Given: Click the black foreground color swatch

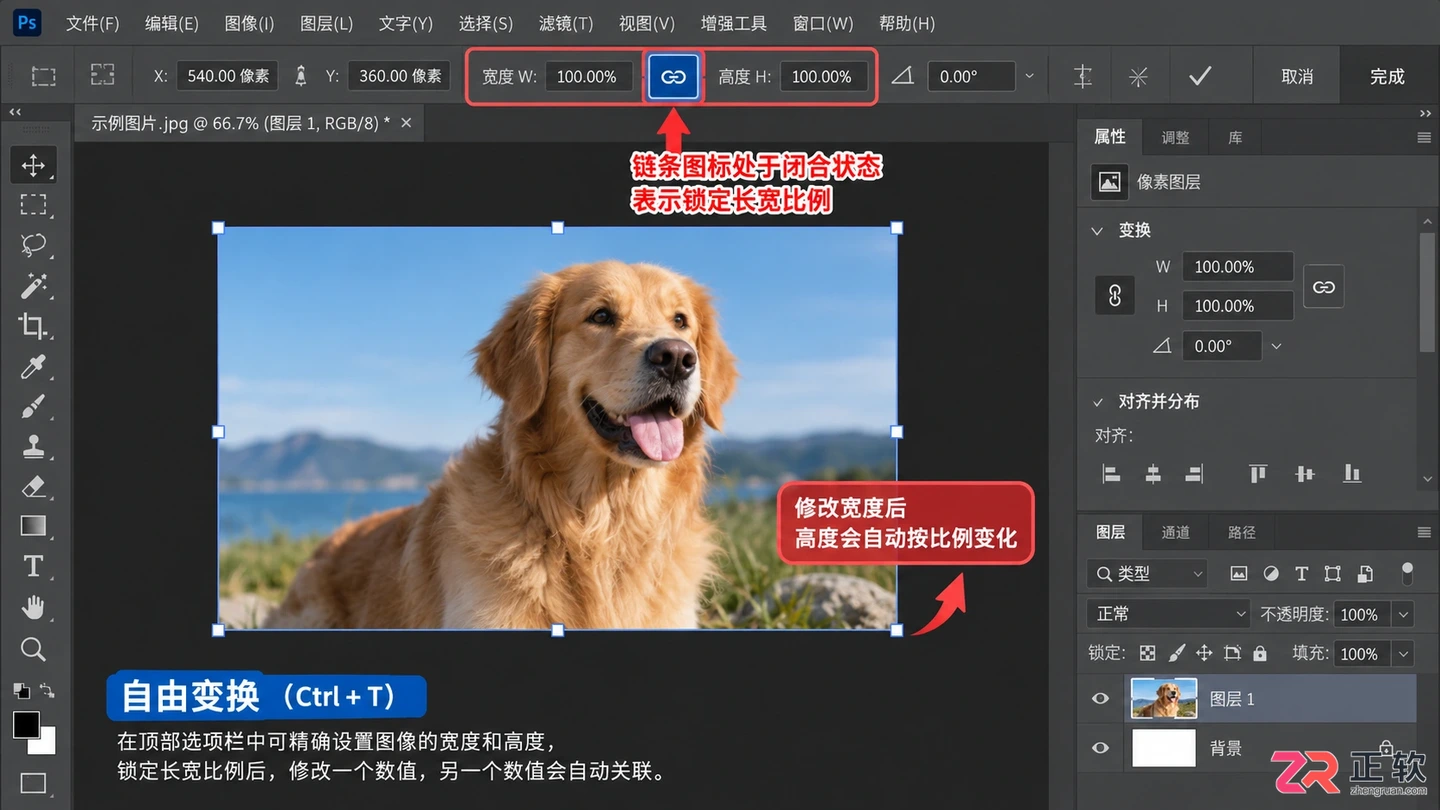Looking at the screenshot, I should (x=26, y=725).
